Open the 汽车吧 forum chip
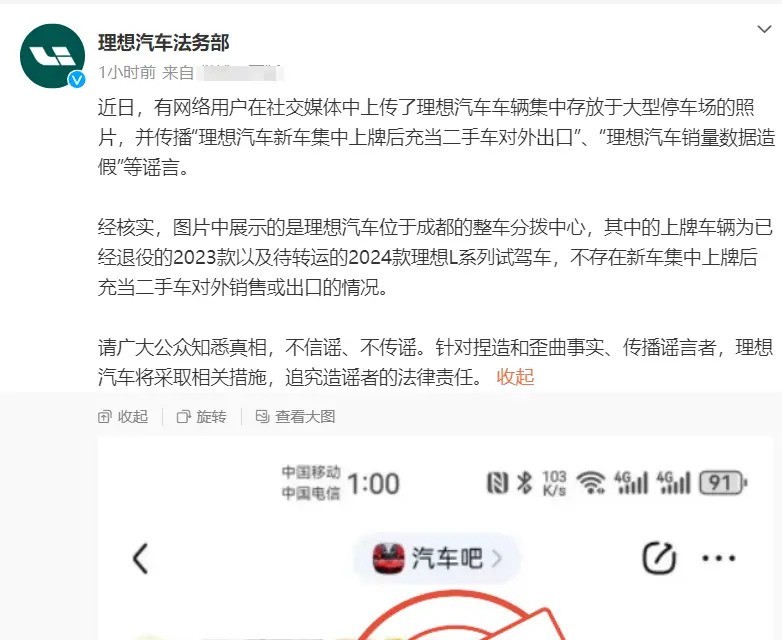 coord(437,558)
